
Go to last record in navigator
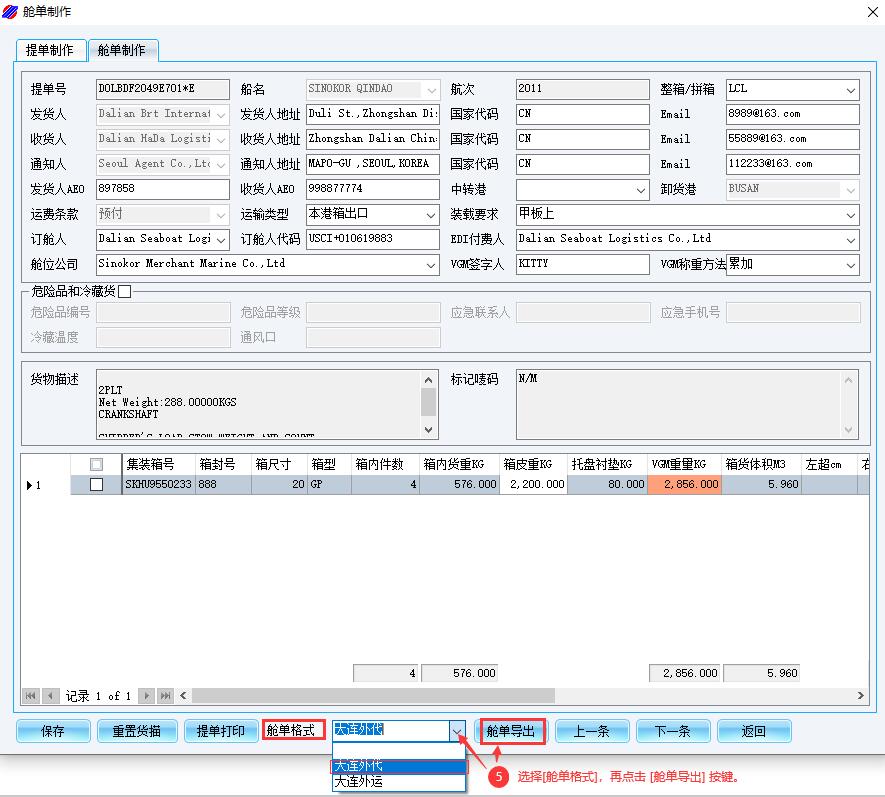165,696
